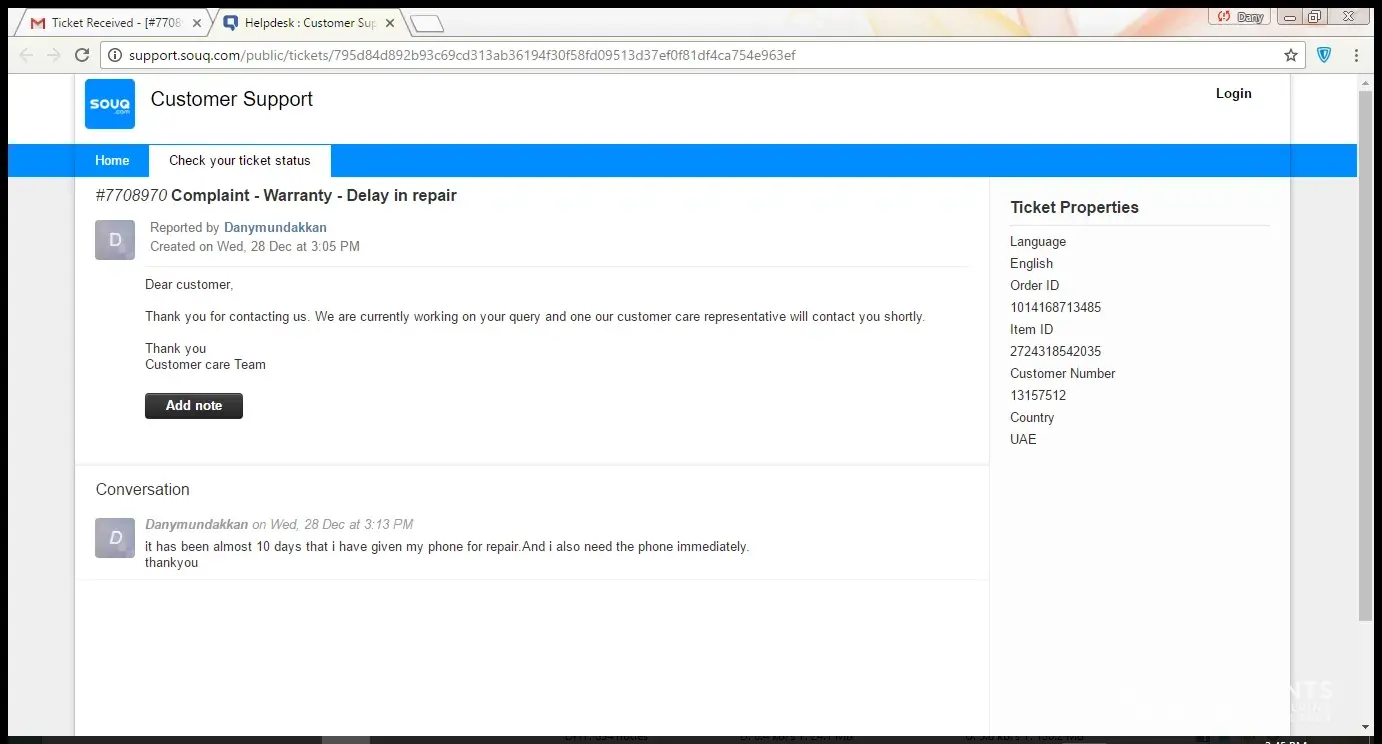The image size is (1382, 744).
Task: Click the site information icon in address bar
Action: (x=114, y=56)
